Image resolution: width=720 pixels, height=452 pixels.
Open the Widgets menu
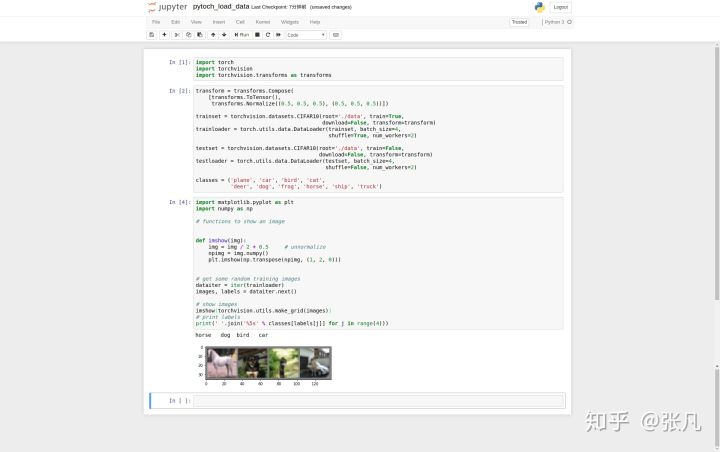coord(289,21)
